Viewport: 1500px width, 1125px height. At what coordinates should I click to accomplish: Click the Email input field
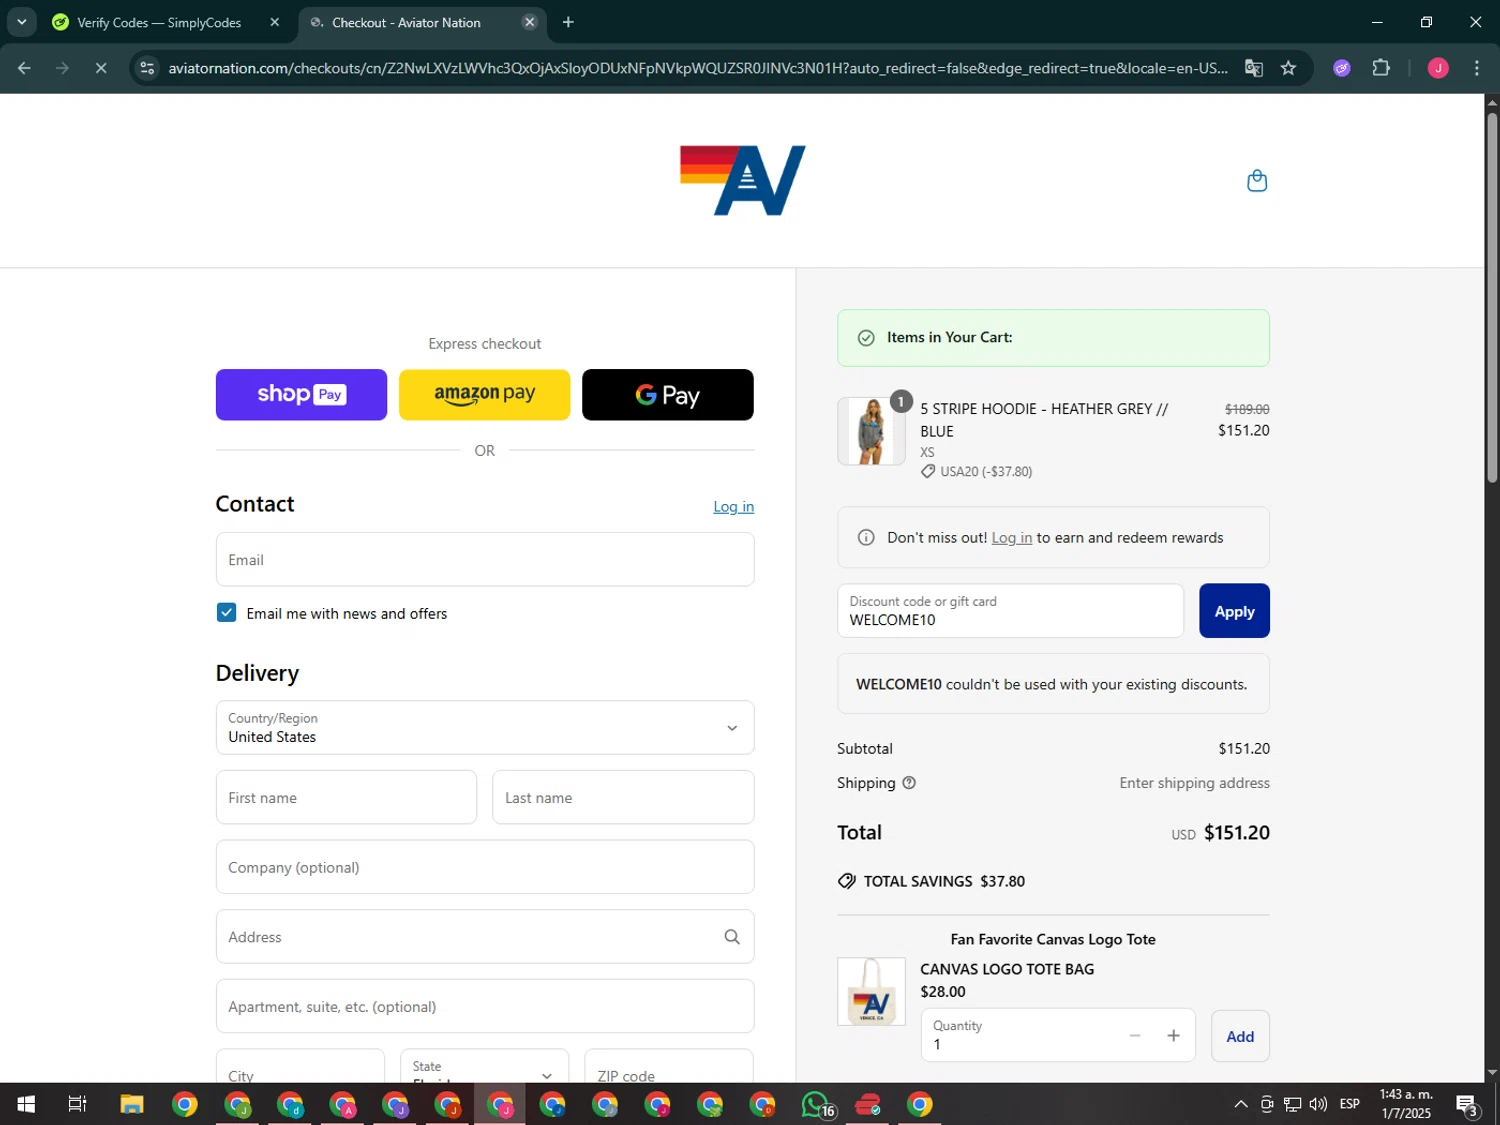click(485, 560)
